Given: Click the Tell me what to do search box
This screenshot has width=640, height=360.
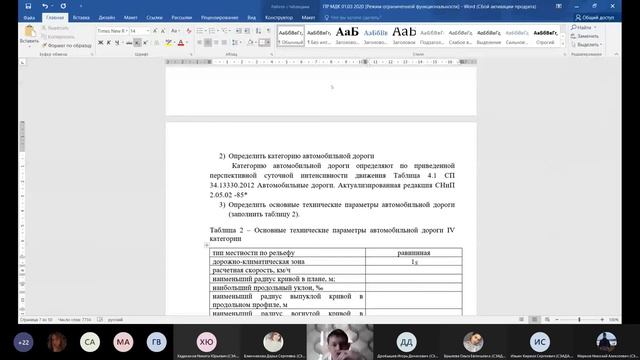Looking at the screenshot, I should [x=352, y=18].
